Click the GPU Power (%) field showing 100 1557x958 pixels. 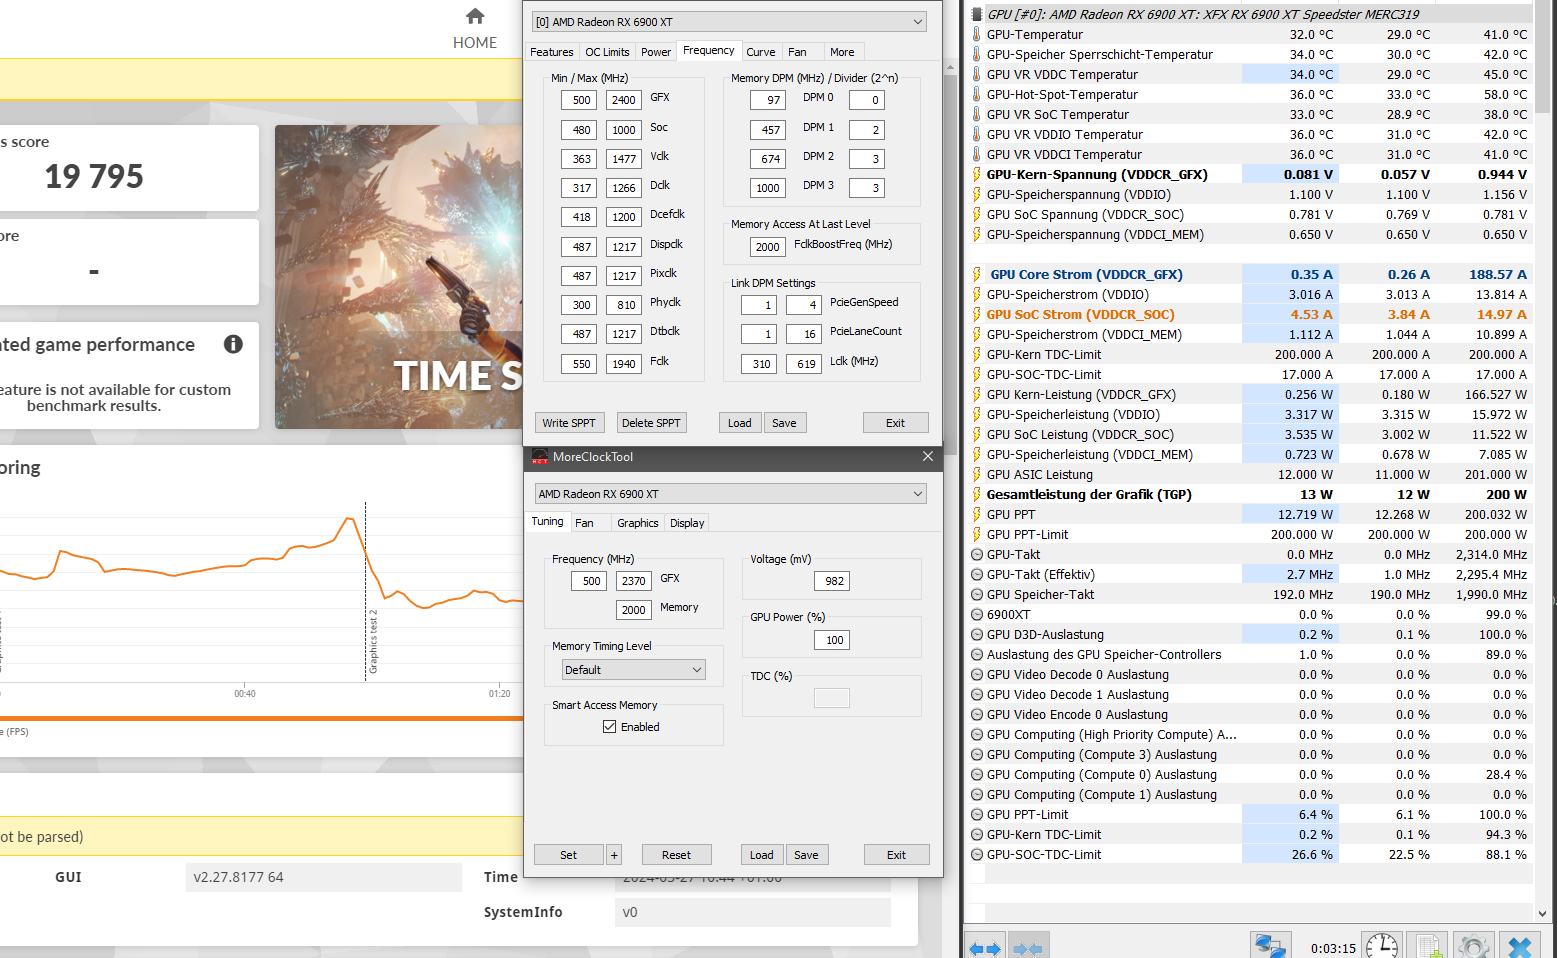(x=834, y=640)
